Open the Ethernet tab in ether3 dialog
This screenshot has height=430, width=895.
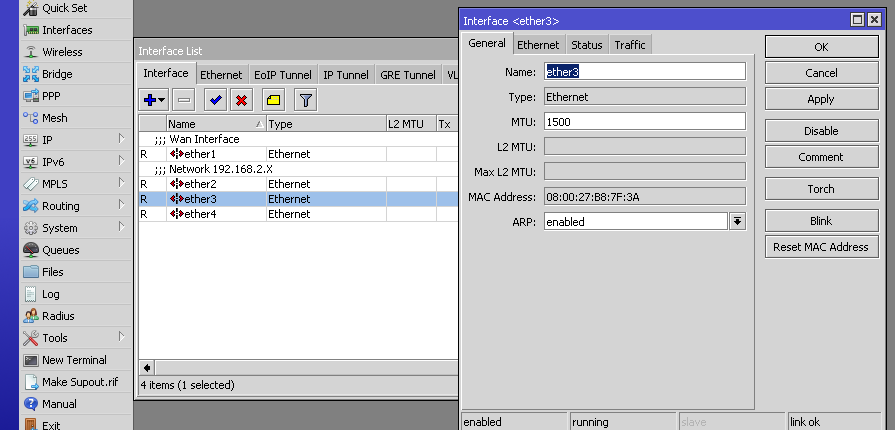coord(538,45)
